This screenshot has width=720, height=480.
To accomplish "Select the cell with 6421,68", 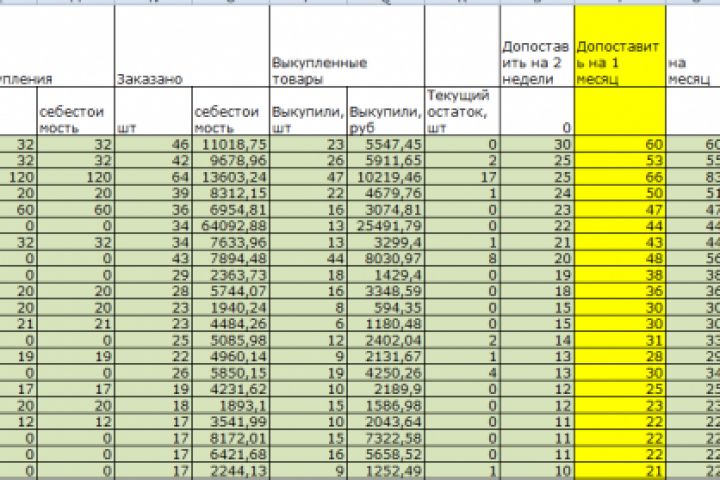I will click(x=231, y=454).
